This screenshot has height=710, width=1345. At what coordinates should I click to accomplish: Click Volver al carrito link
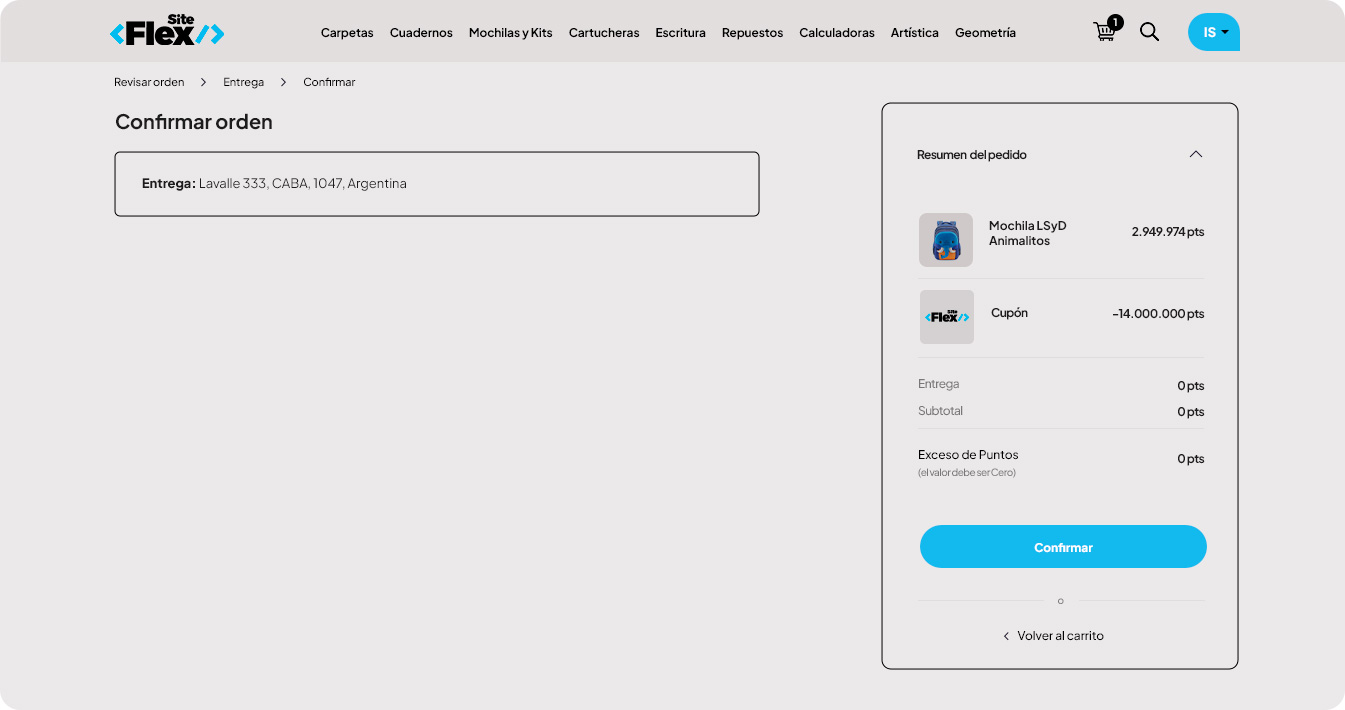[x=1059, y=636]
